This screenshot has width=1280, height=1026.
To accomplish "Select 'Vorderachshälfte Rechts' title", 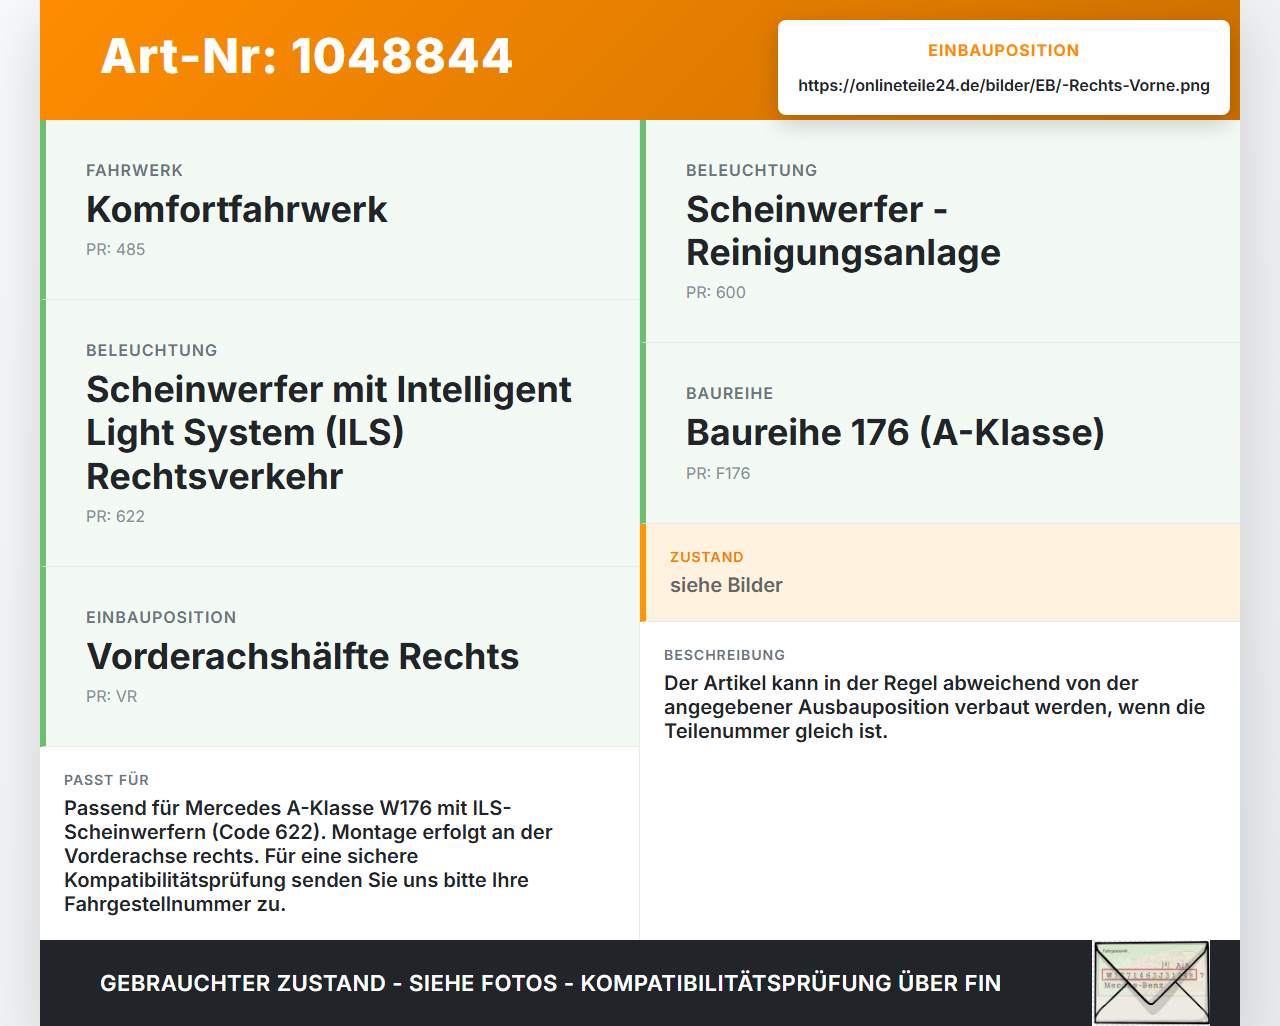I will [x=303, y=656].
